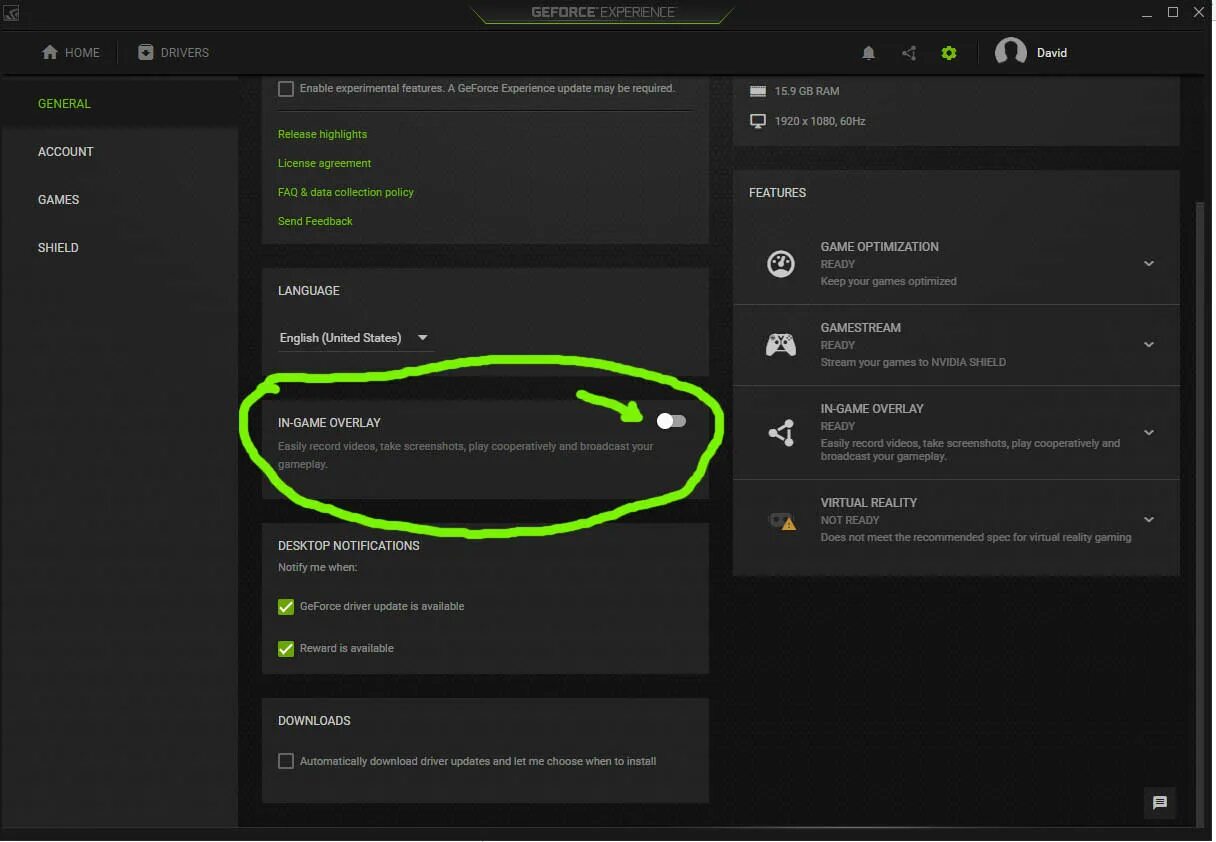Go to the Home tab
Image resolution: width=1216 pixels, height=842 pixels.
tap(71, 52)
